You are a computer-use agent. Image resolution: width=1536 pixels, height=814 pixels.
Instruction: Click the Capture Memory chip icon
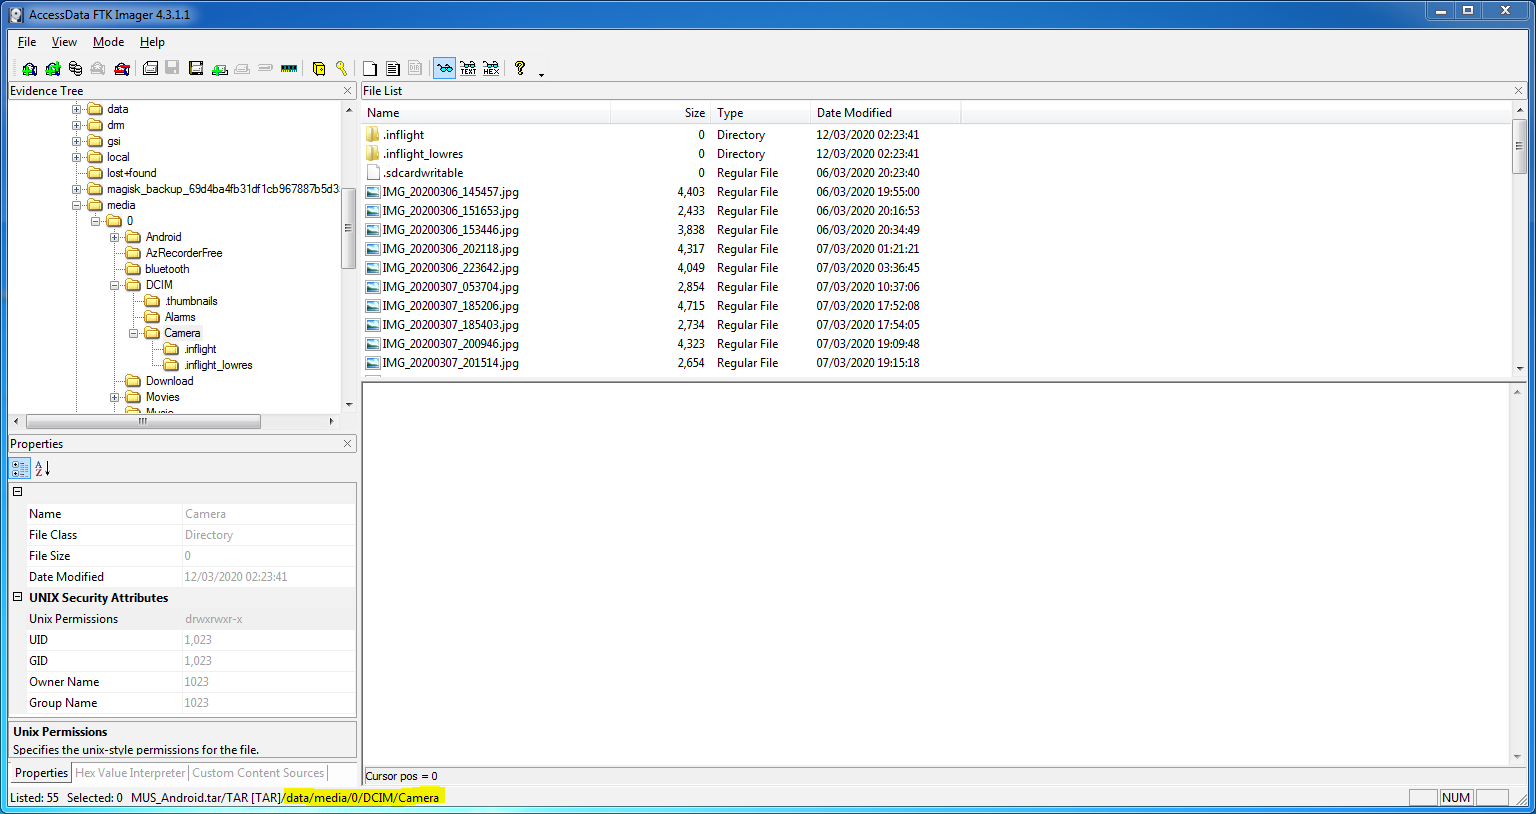[x=289, y=69]
